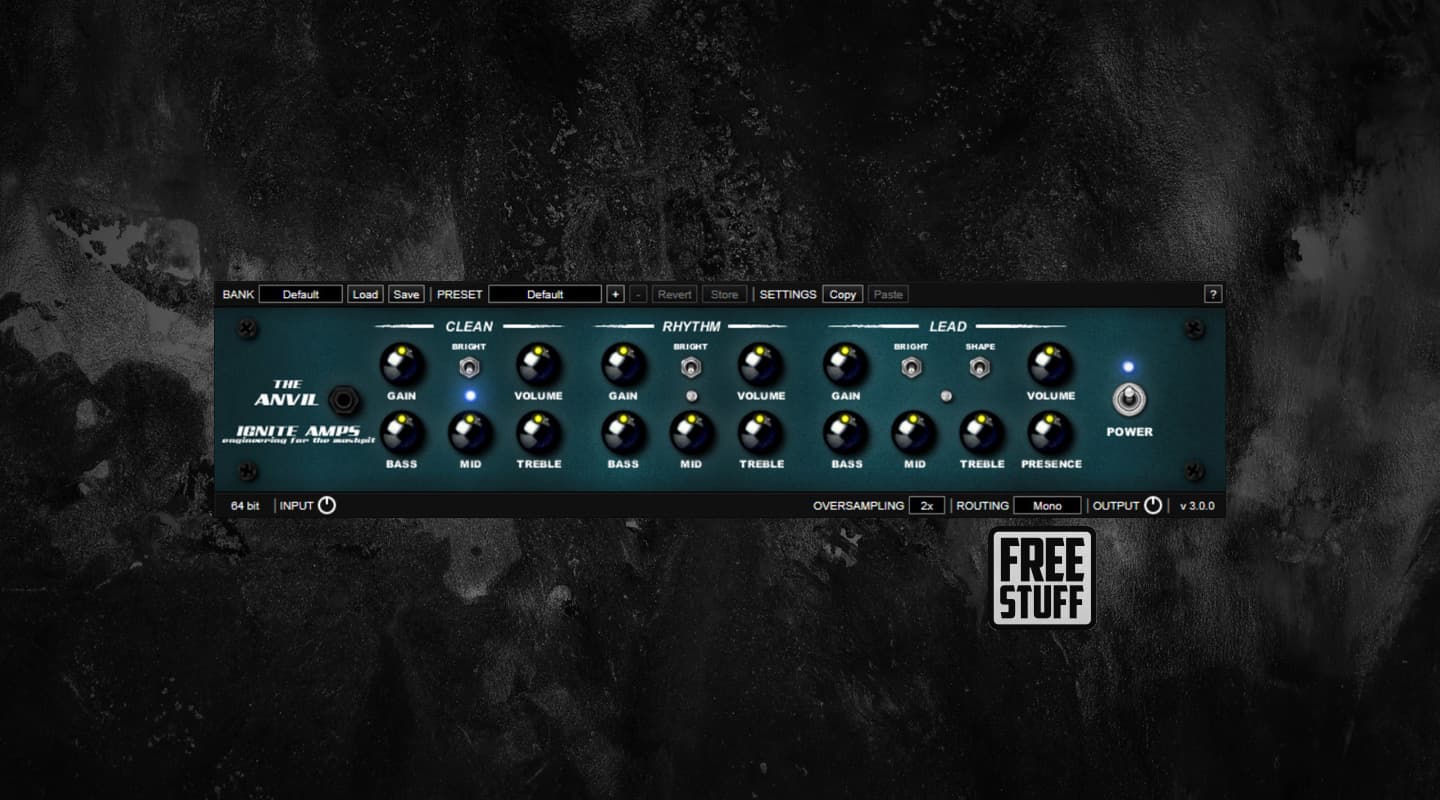
Task: Click the Store preset button
Action: coord(725,294)
